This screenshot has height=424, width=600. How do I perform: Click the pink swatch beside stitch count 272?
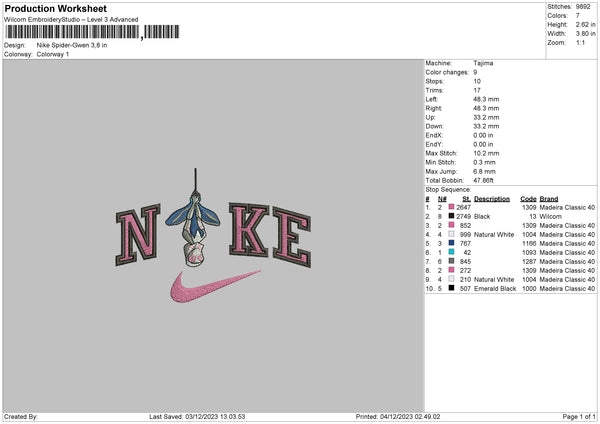pos(452,270)
